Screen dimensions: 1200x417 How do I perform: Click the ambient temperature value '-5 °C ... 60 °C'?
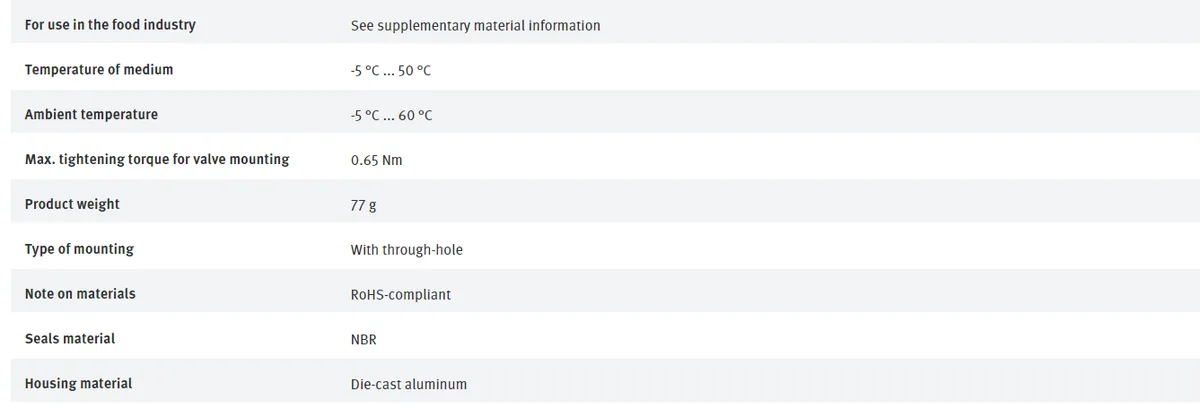[392, 115]
